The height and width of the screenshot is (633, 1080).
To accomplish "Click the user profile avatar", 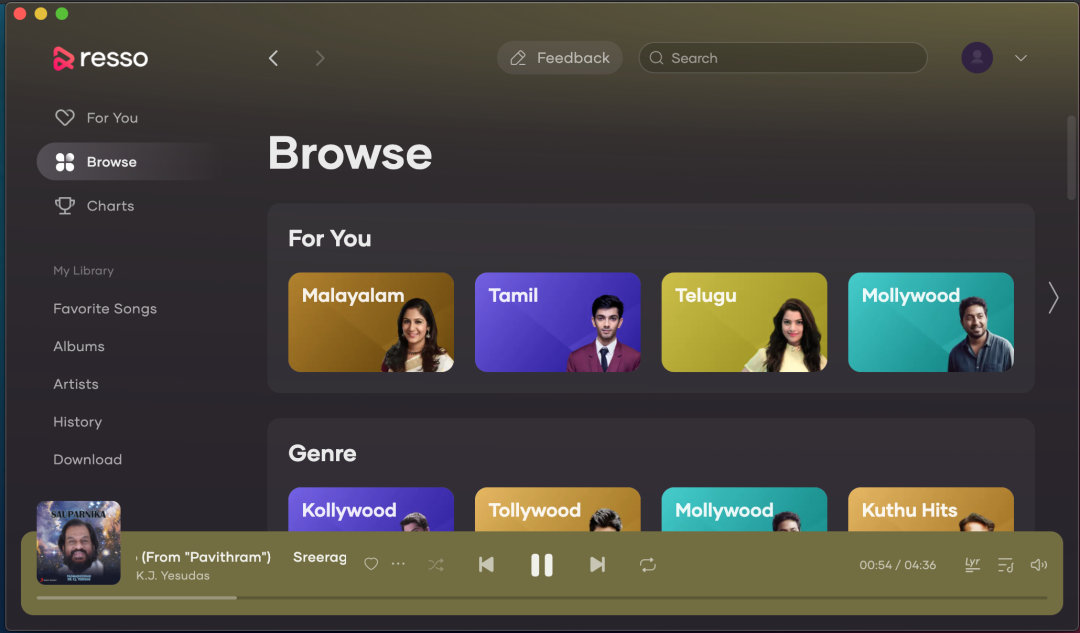I will point(977,58).
